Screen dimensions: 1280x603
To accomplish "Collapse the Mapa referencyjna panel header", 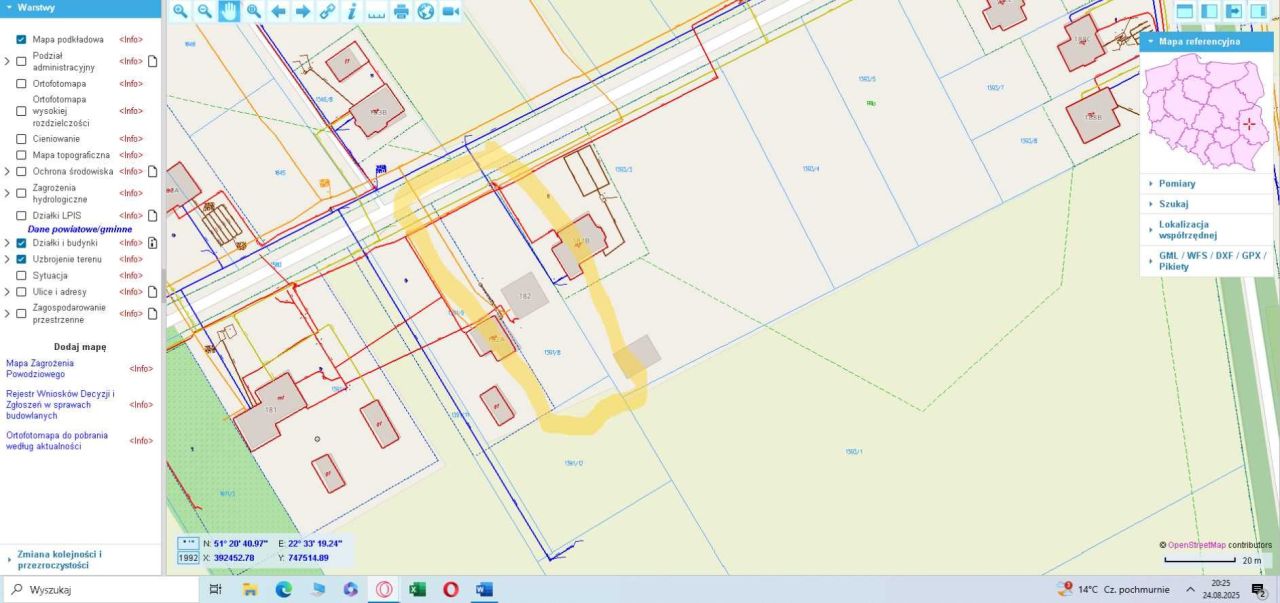I will pos(1207,42).
